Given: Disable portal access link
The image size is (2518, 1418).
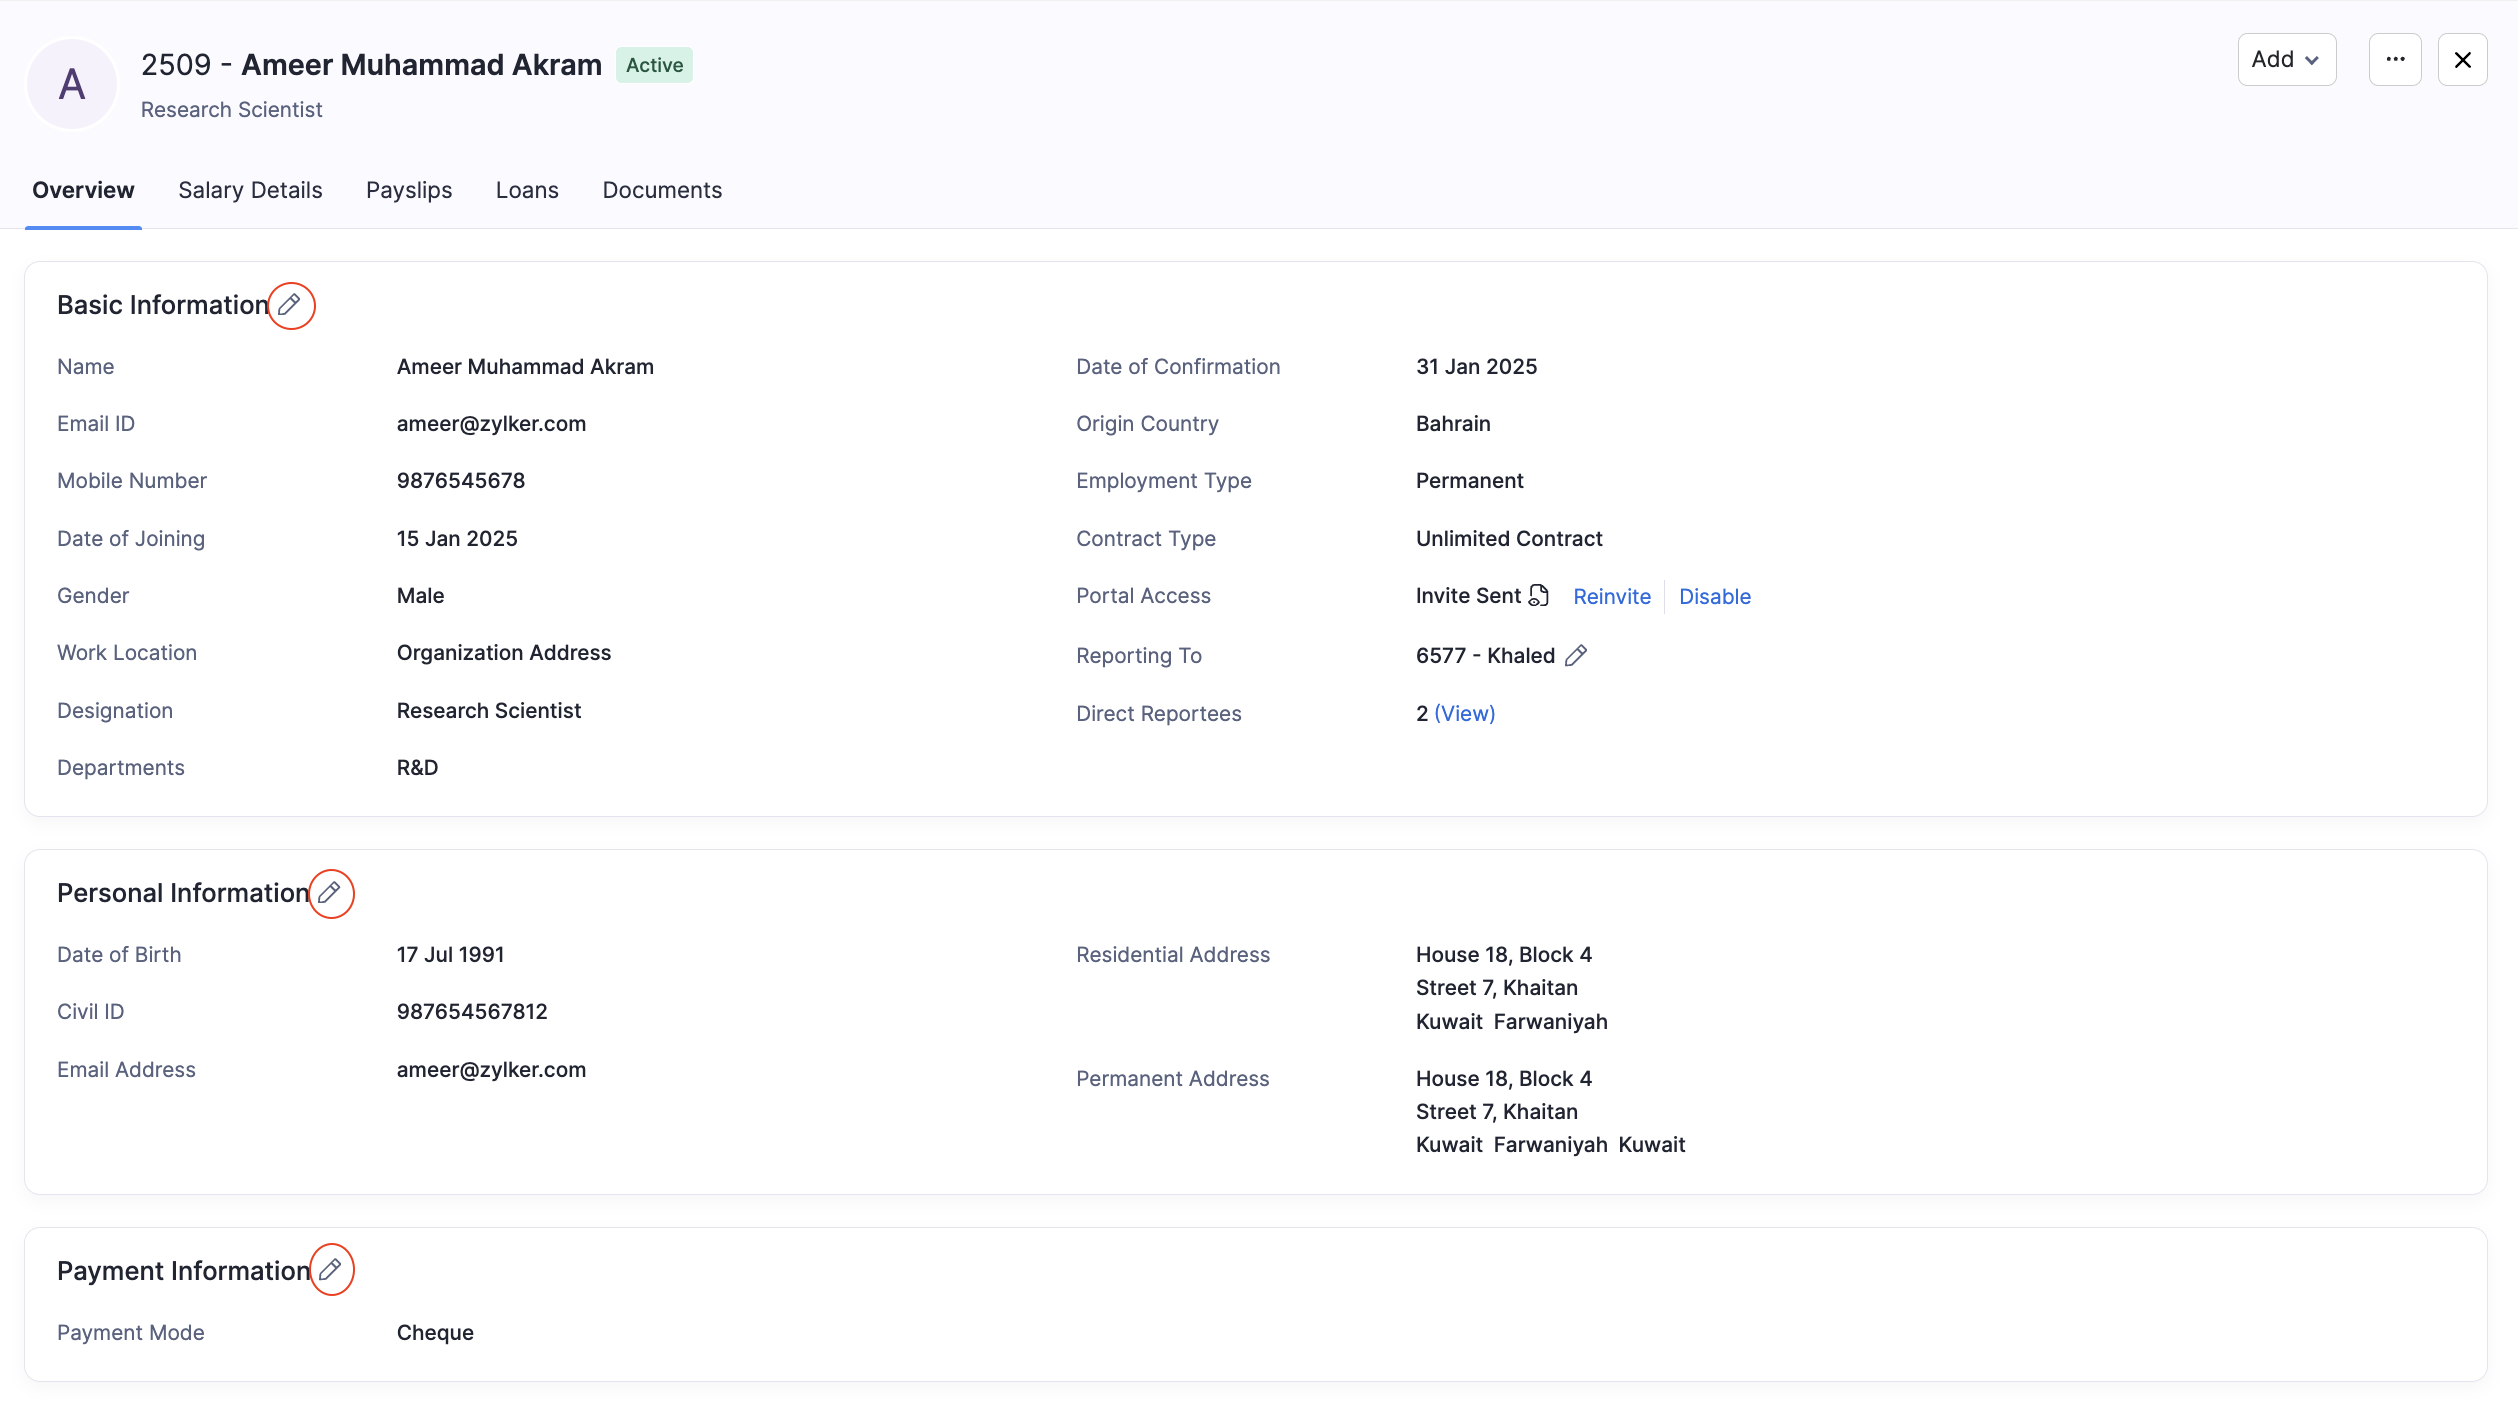Looking at the screenshot, I should [1714, 597].
